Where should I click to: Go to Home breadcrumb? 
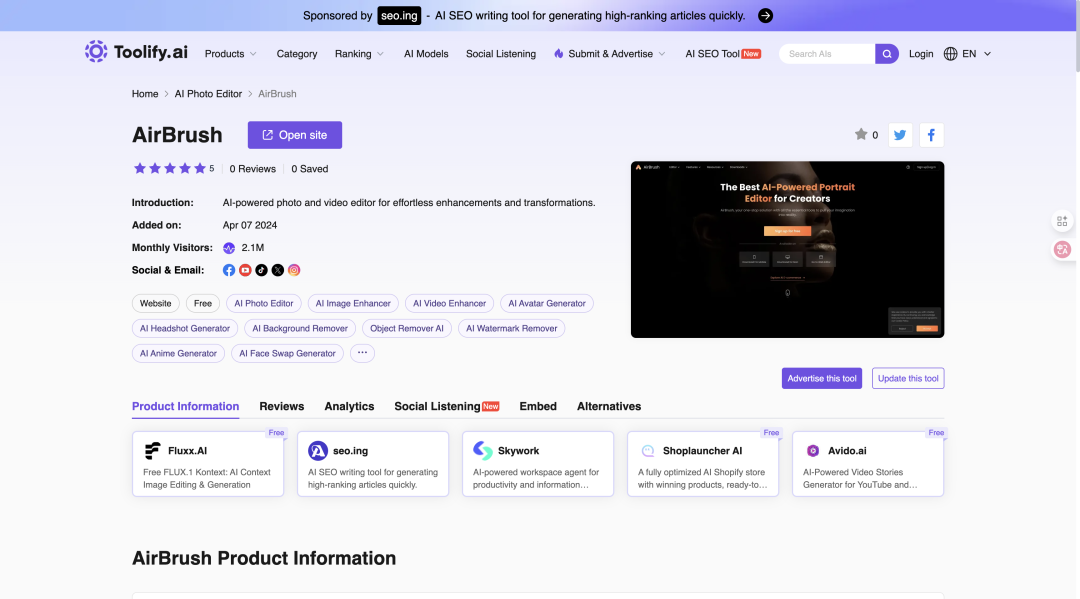[x=145, y=94]
